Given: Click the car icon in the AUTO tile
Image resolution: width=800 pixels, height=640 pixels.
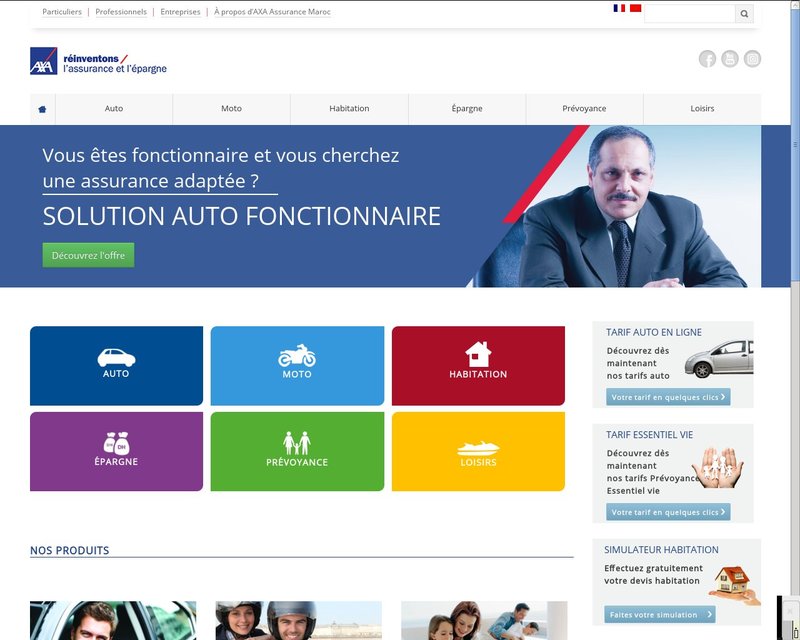Looking at the screenshot, I should 116,357.
